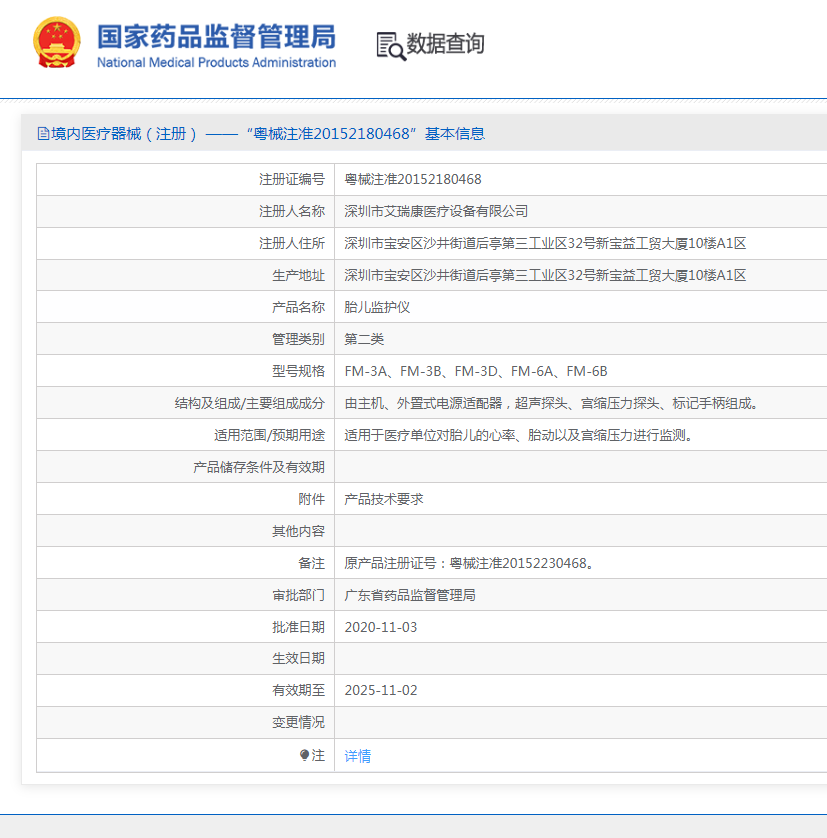The image size is (827, 838).
Task: Click the 型号规格 label
Action: pos(298,371)
